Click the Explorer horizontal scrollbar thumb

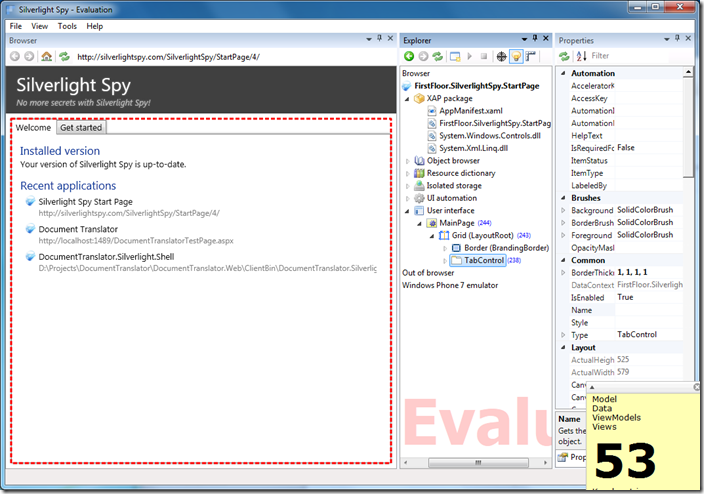click(478, 463)
